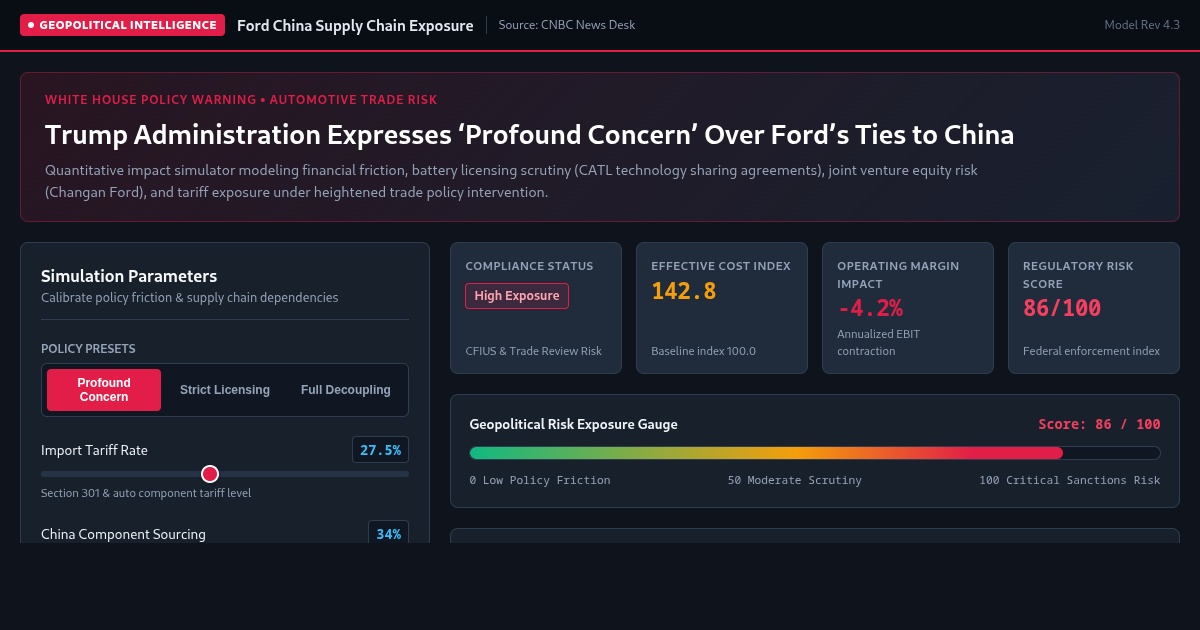1200x630 pixels.
Task: Click the 100 Critical Sanctions Risk label
Action: [x=1070, y=480]
